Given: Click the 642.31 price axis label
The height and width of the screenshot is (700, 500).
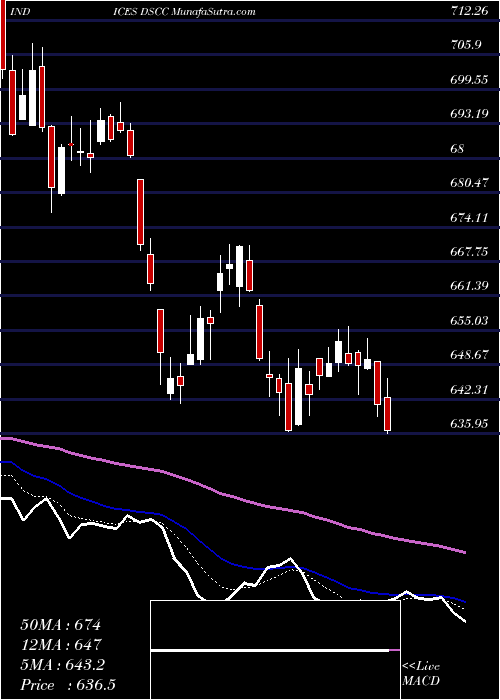Looking at the screenshot, I should point(467,390).
